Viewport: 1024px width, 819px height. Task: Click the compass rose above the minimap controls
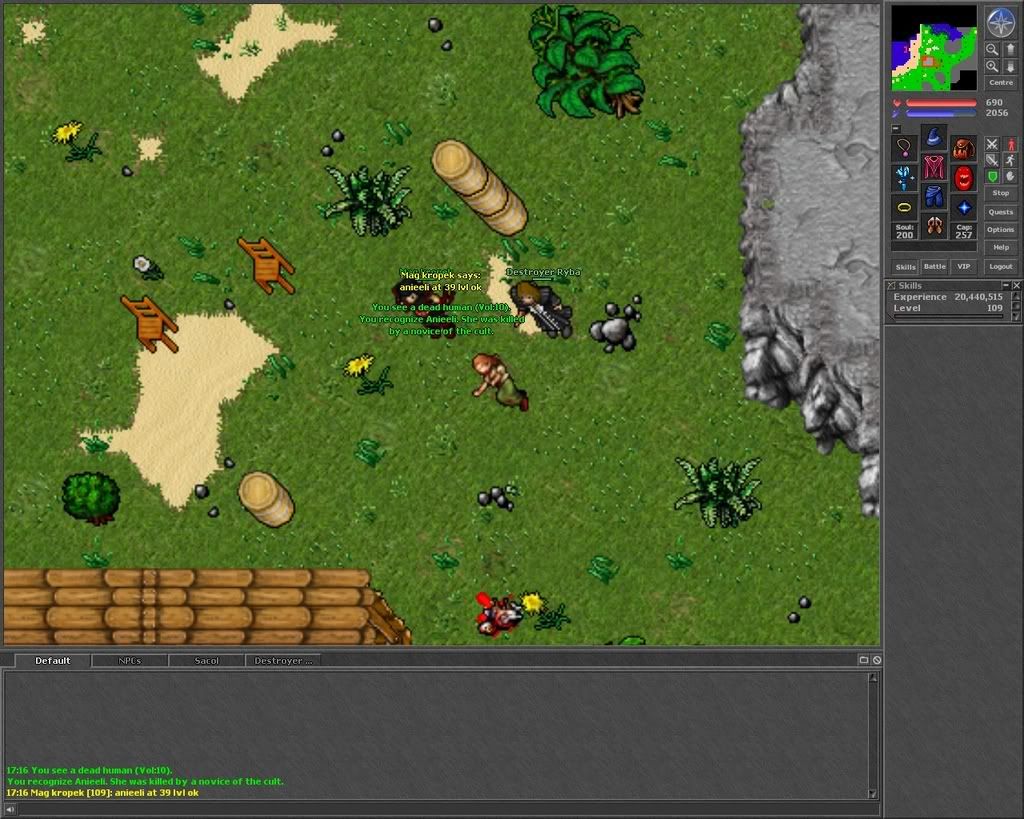(1000, 23)
